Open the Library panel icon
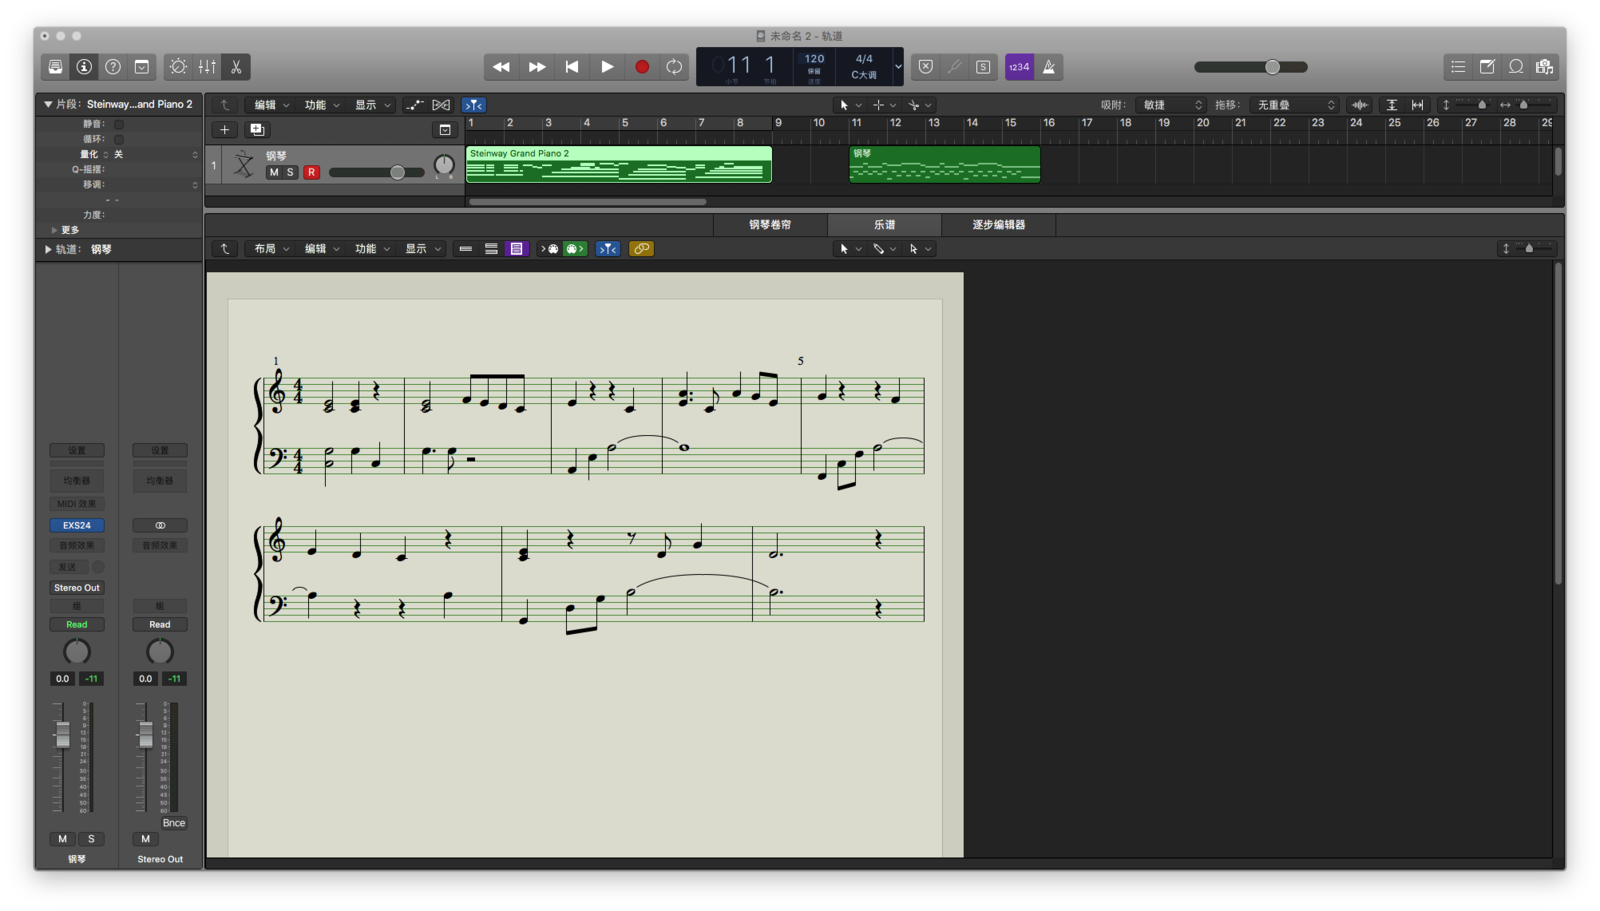This screenshot has height=911, width=1600. click(56, 67)
